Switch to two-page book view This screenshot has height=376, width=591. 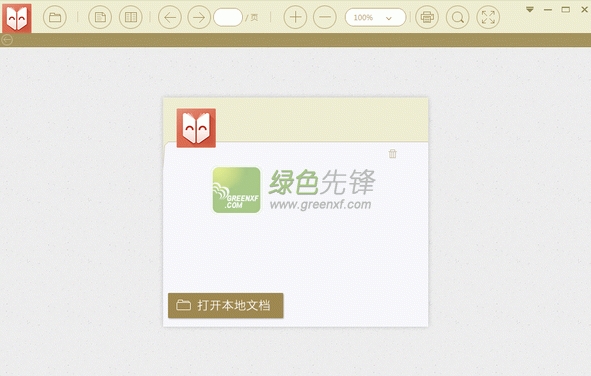coord(131,17)
